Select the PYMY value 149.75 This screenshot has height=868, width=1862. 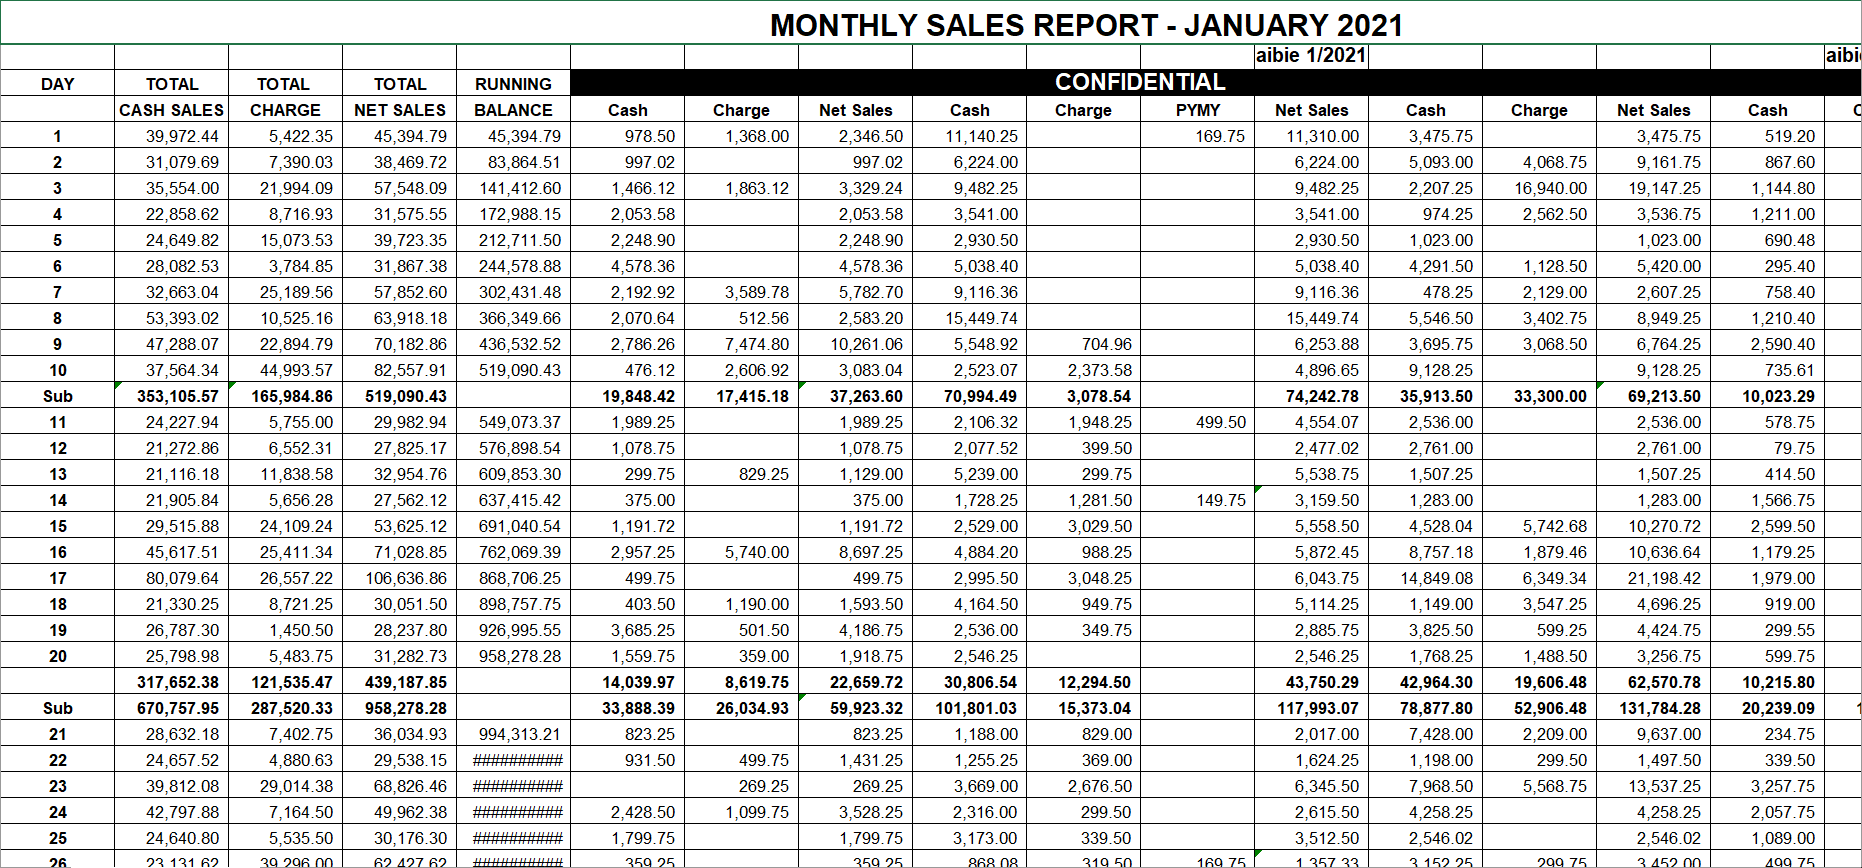coord(1198,500)
